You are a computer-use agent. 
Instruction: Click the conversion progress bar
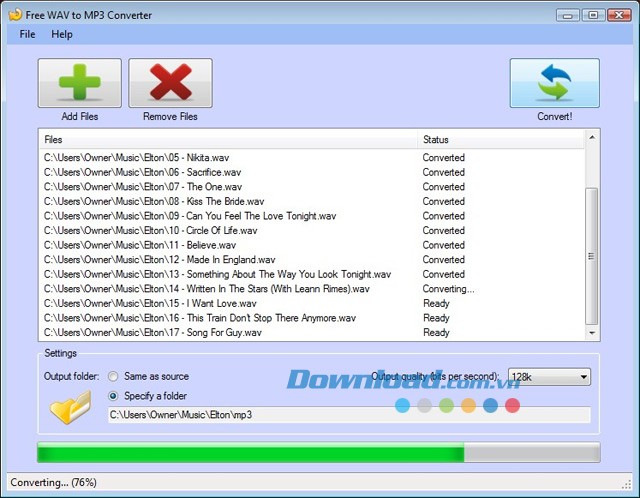pyautogui.click(x=318, y=452)
